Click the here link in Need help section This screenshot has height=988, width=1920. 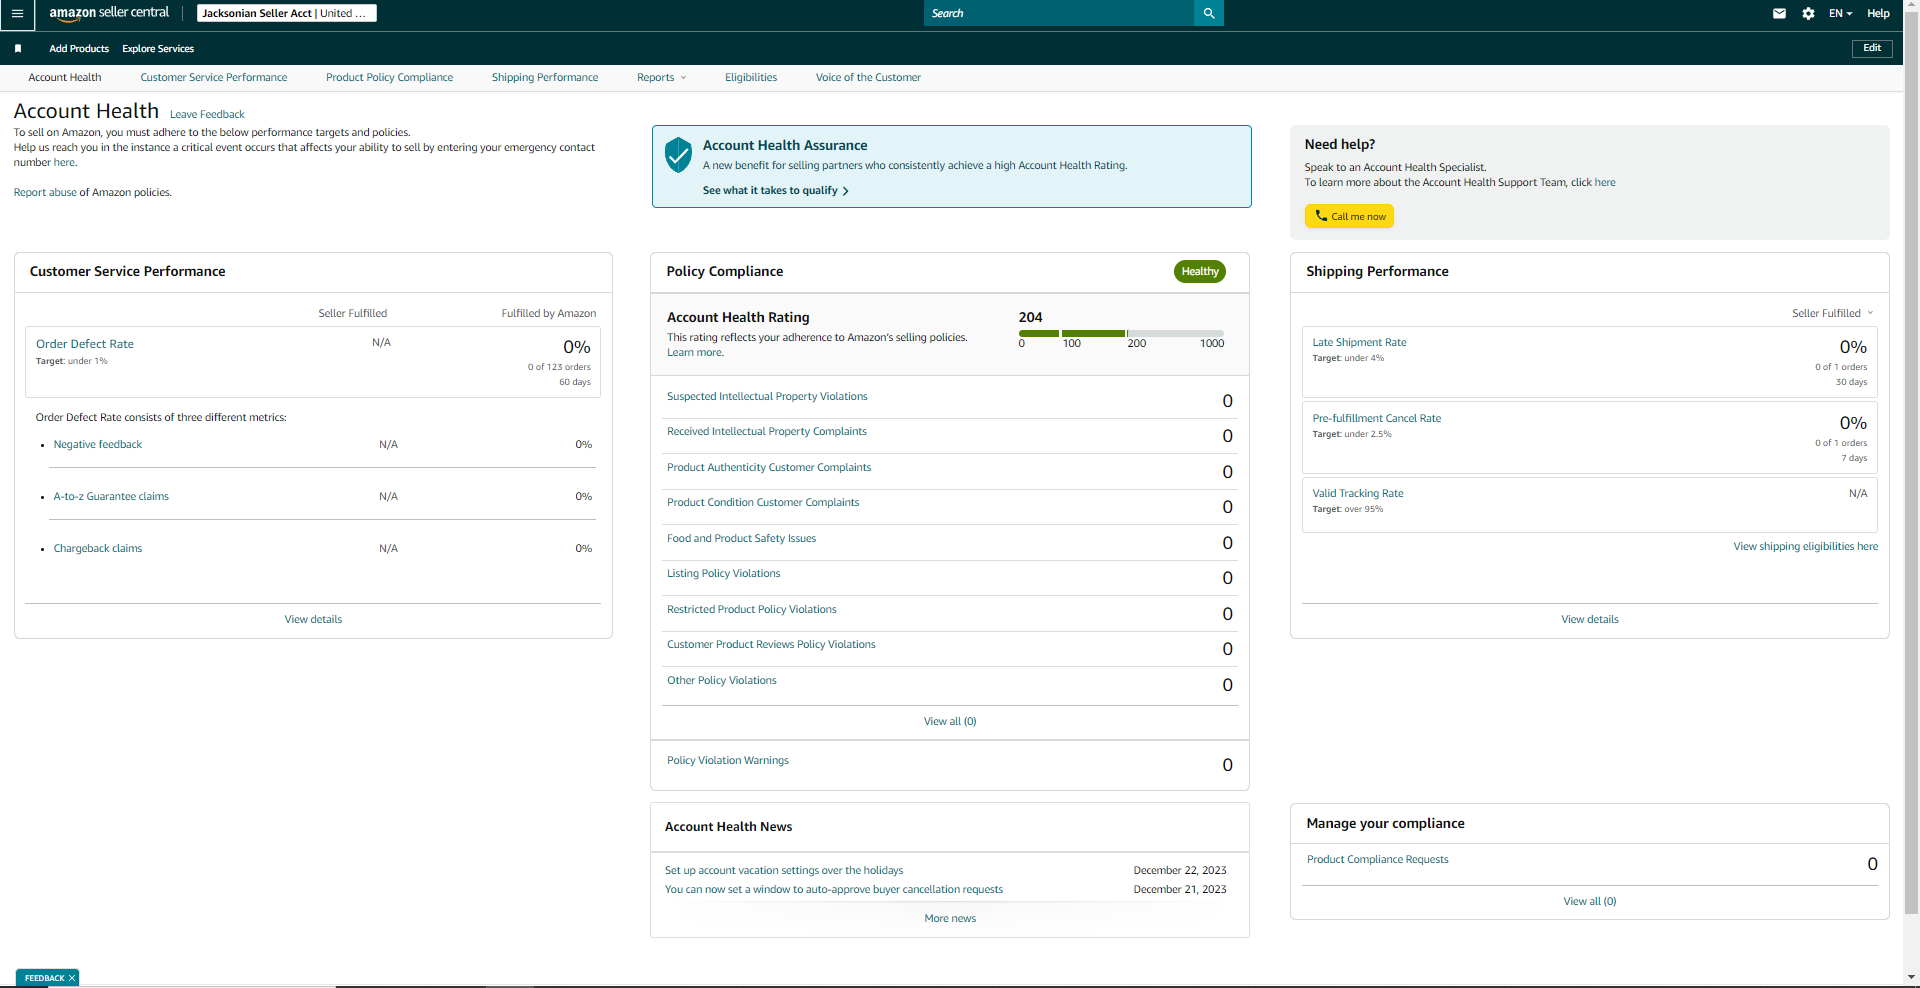pyautogui.click(x=1605, y=182)
